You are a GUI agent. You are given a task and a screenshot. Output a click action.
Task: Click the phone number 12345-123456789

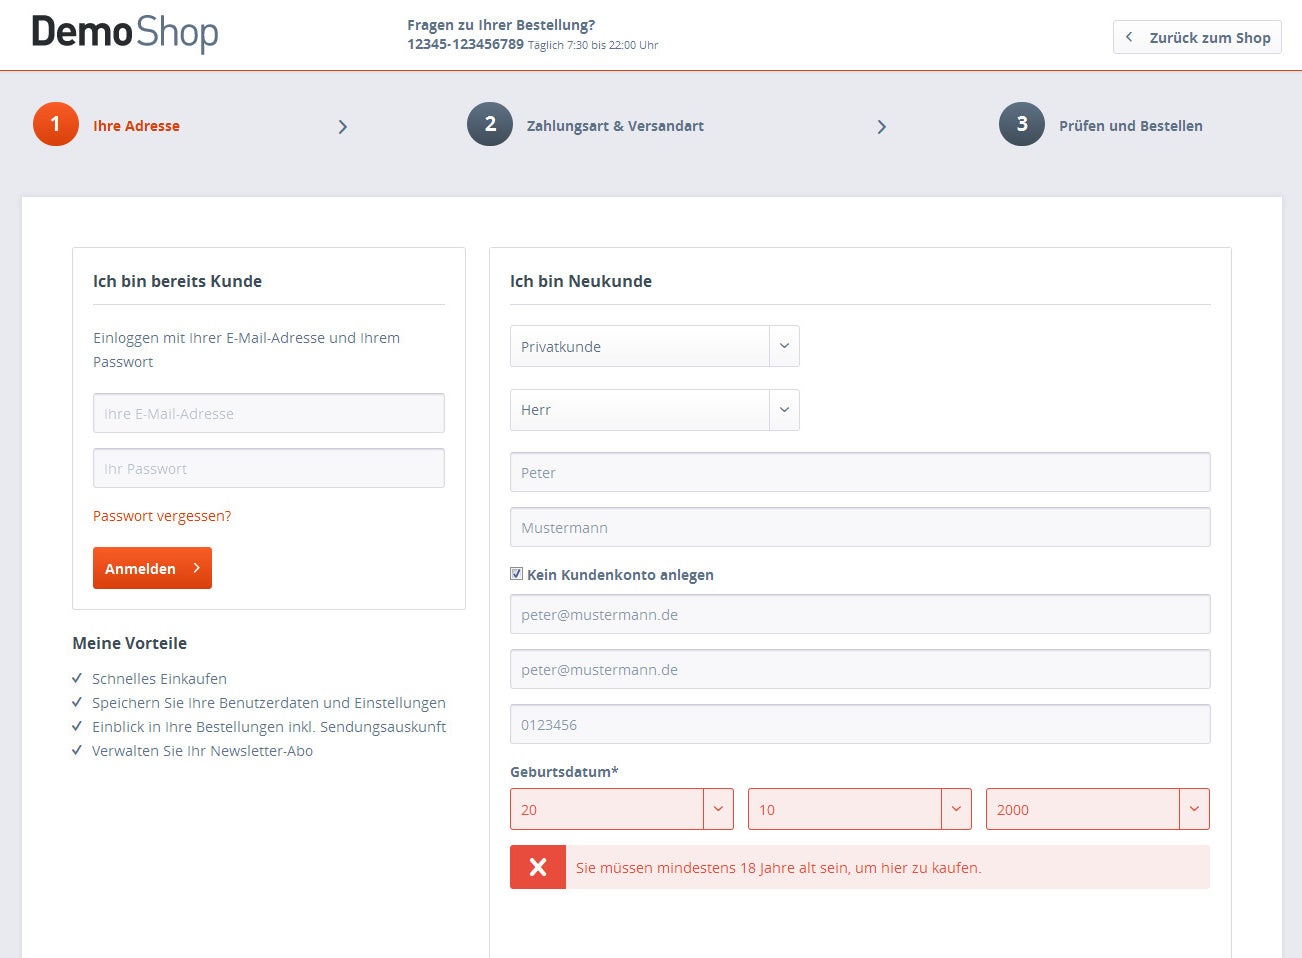coord(465,44)
